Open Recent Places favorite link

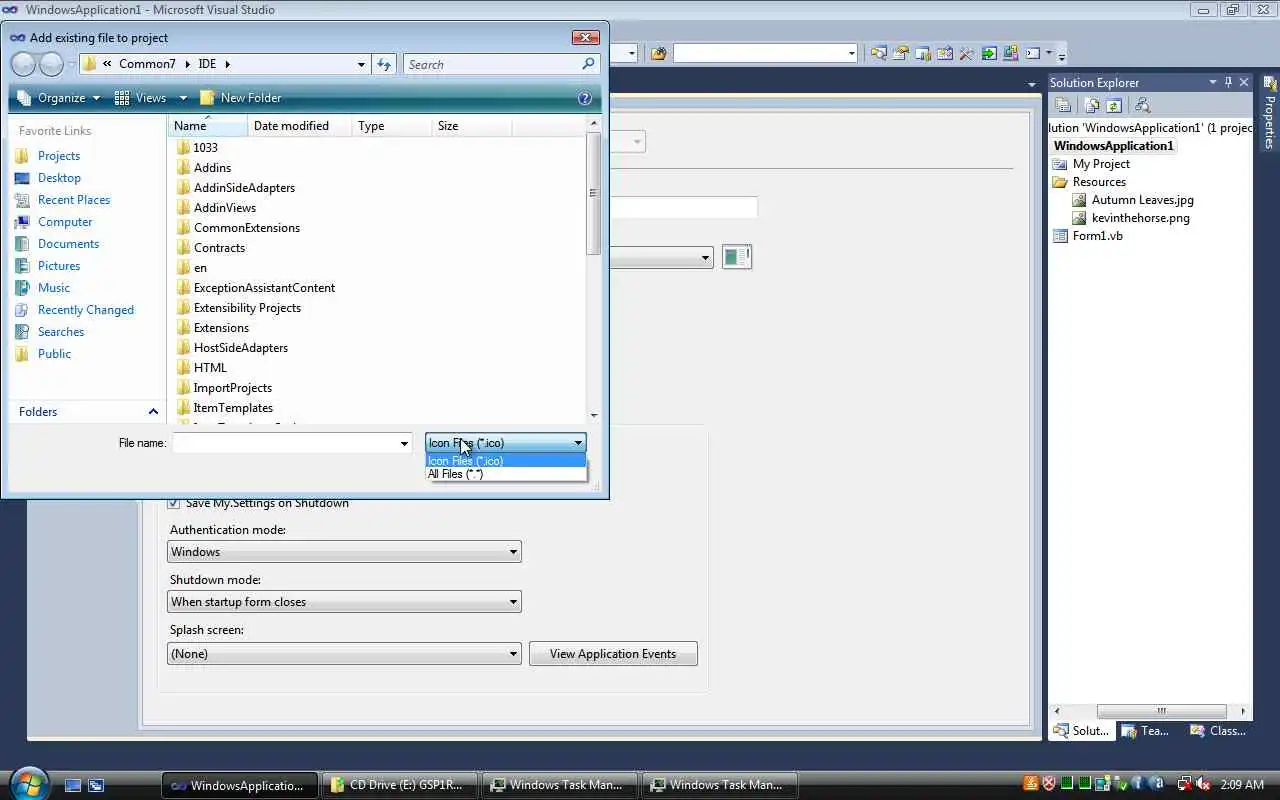(74, 200)
